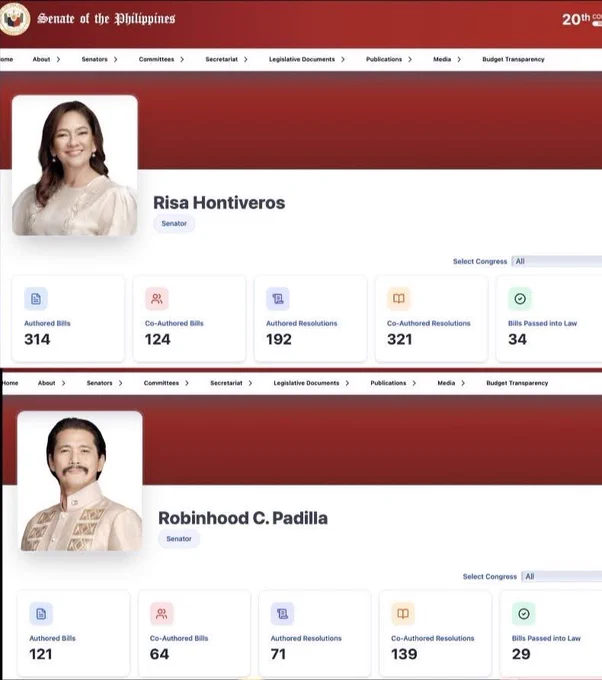Click the Senator badge under Risa Hontiveros
This screenshot has width=602, height=680.
[174, 223]
